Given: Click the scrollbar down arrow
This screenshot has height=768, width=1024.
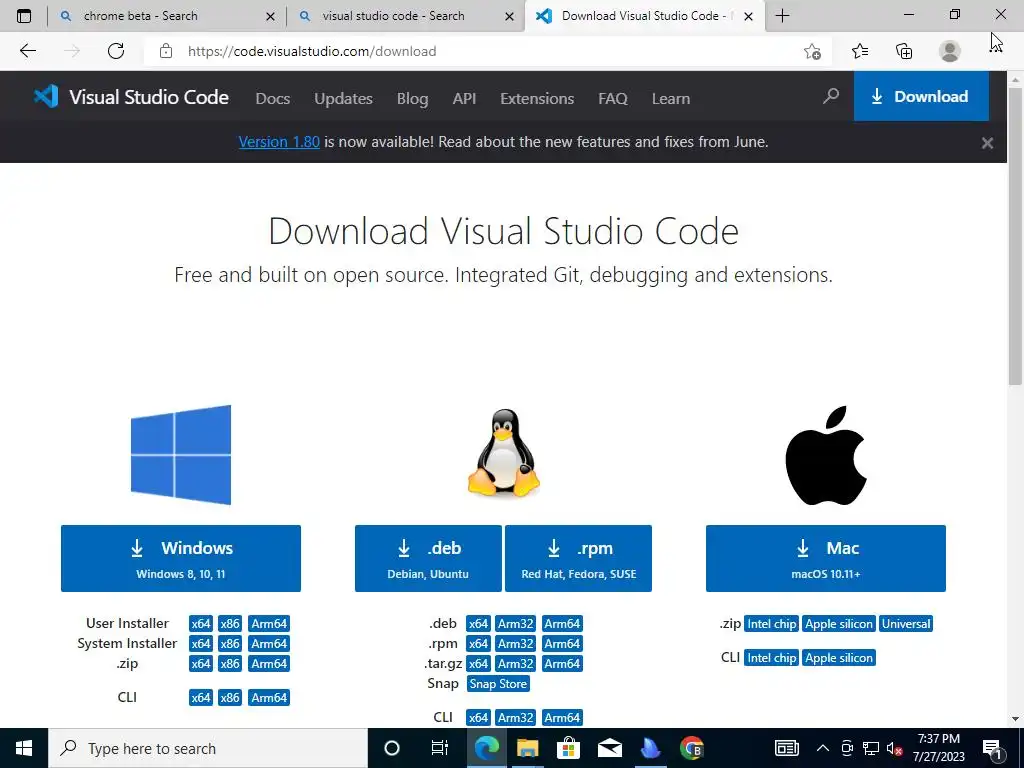Looking at the screenshot, I should pyautogui.click(x=1016, y=719).
